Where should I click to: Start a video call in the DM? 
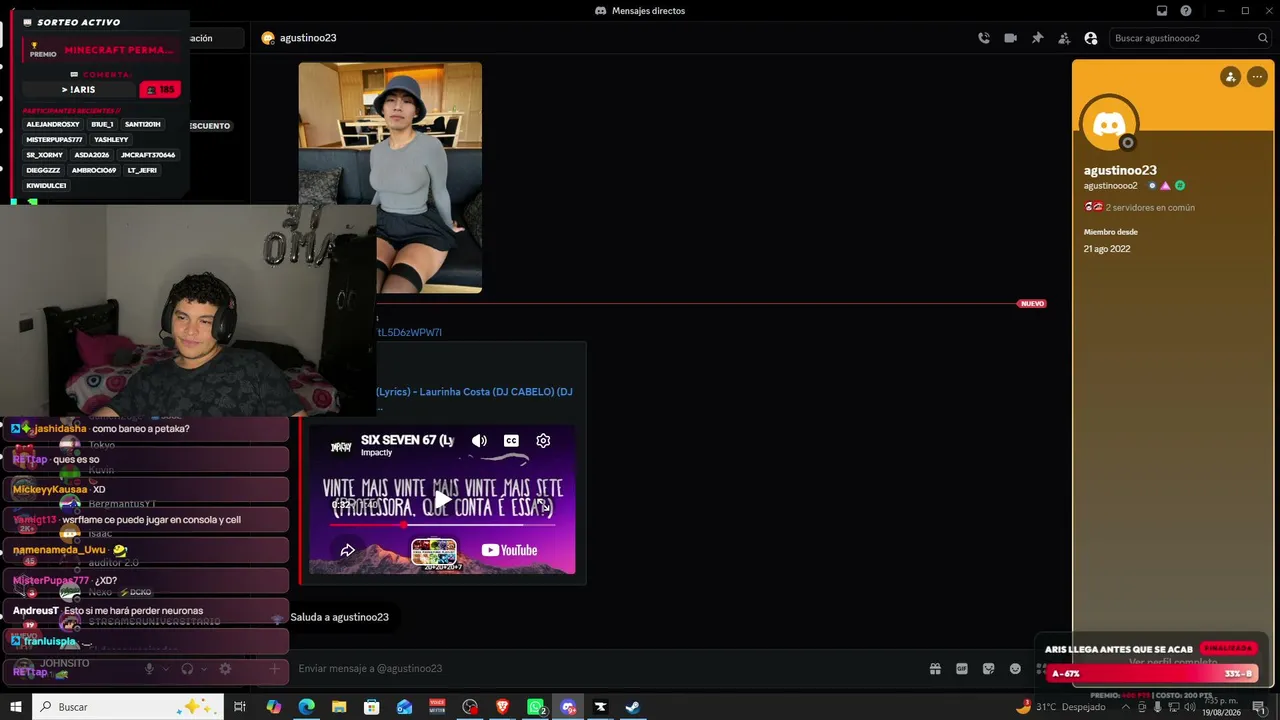(x=1010, y=38)
